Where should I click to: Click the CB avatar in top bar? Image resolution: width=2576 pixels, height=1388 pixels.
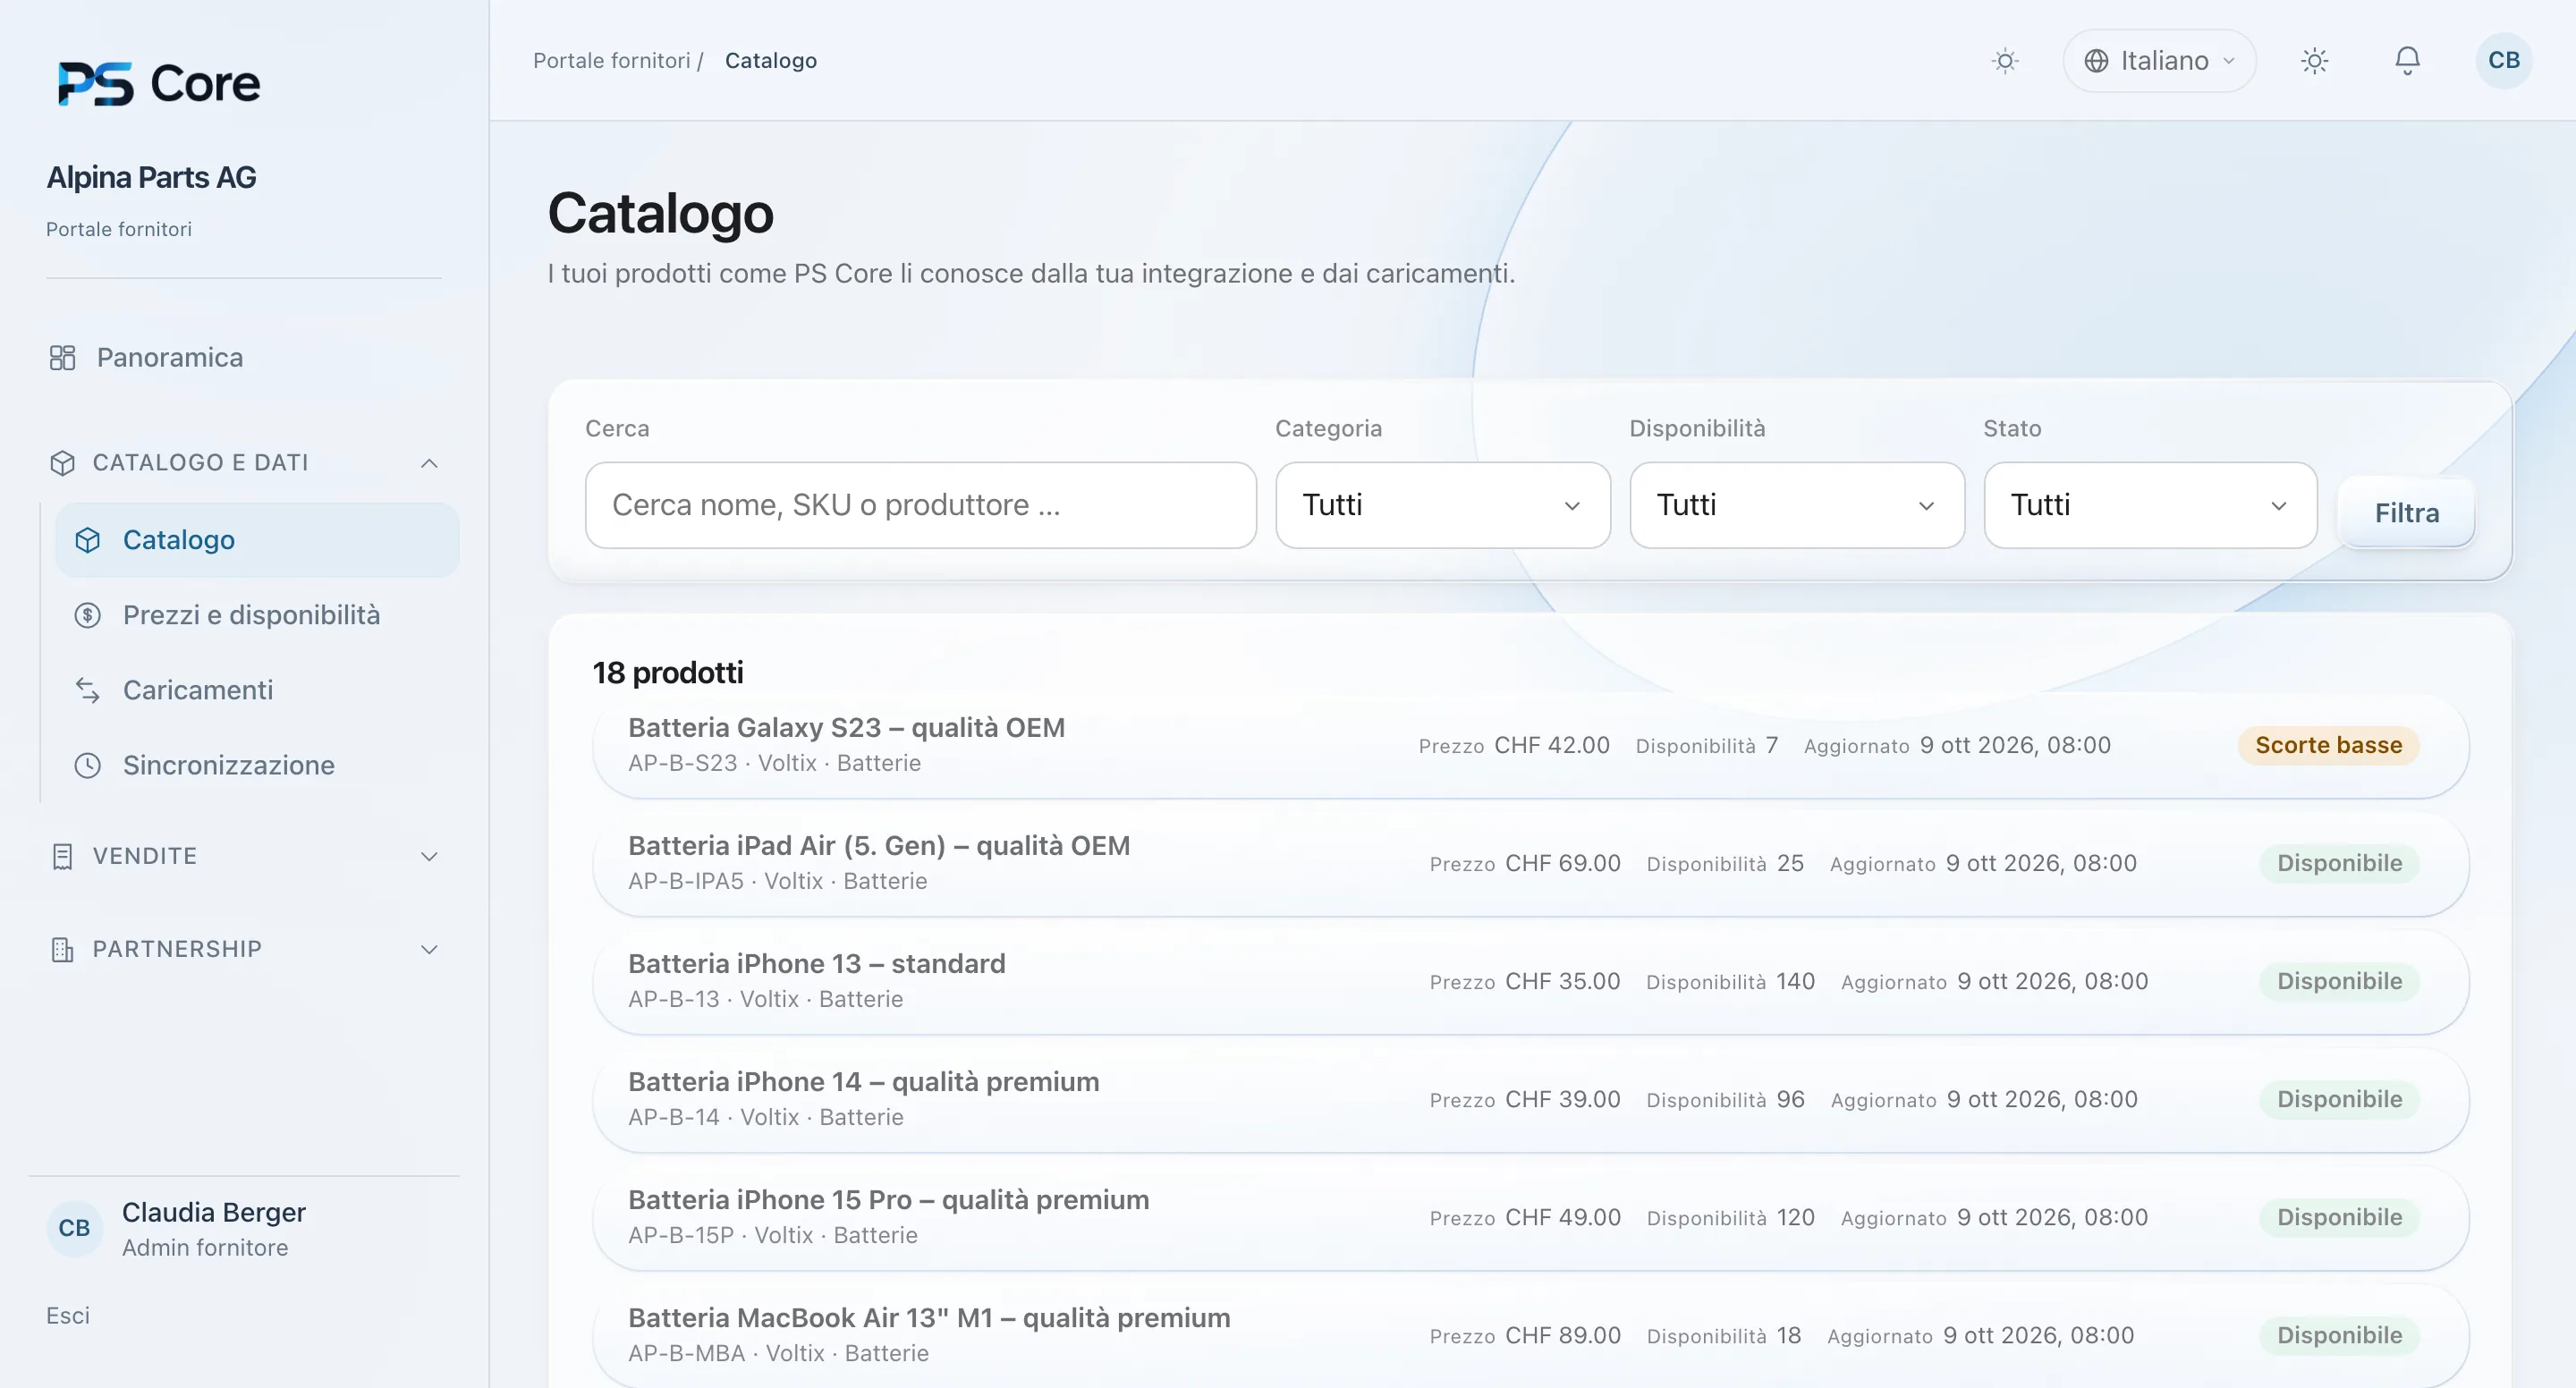point(2504,61)
